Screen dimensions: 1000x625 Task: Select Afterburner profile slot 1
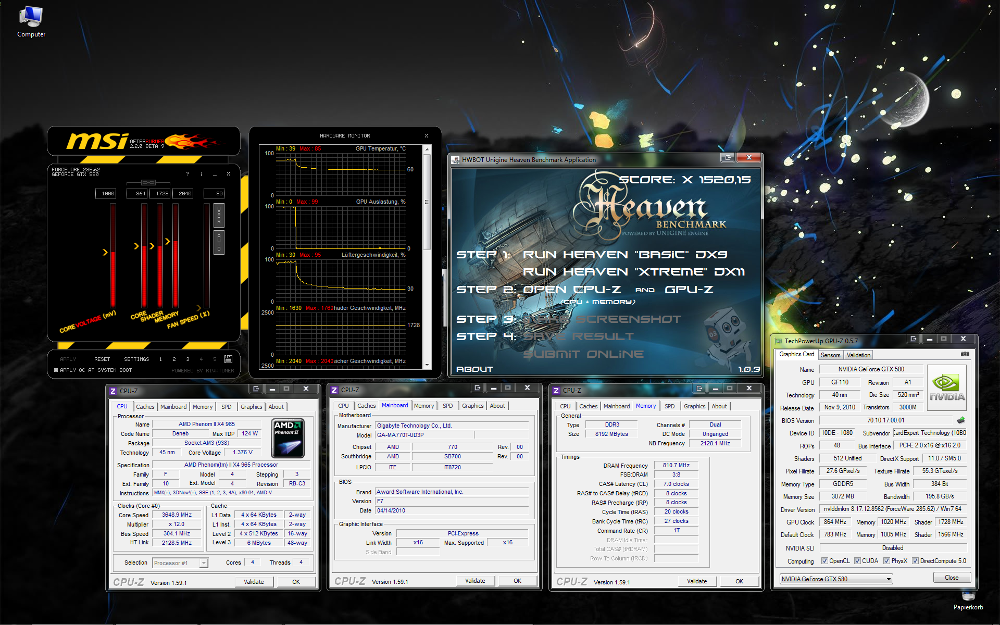pyautogui.click(x=160, y=359)
